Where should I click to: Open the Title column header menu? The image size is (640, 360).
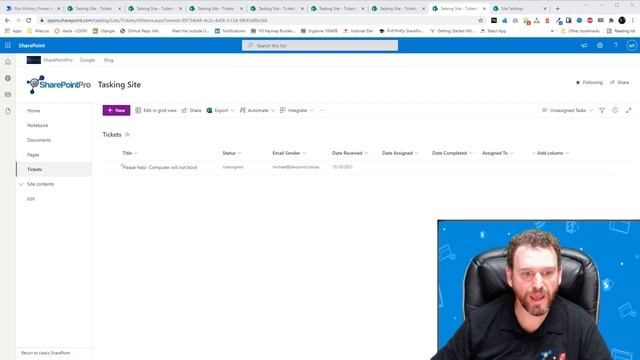pyautogui.click(x=130, y=153)
